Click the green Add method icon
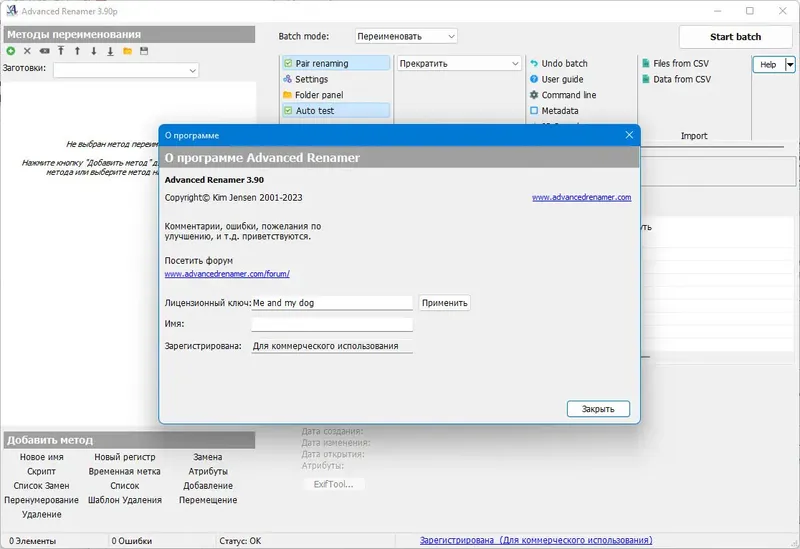This screenshot has width=800, height=549. tap(11, 51)
